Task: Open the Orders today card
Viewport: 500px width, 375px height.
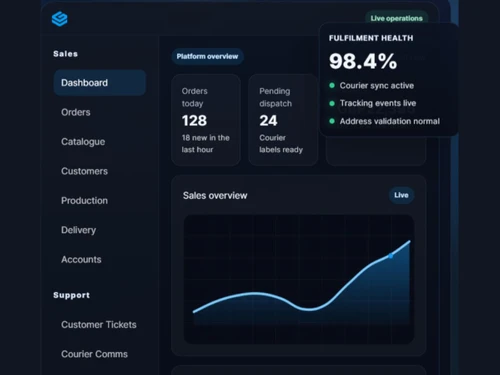Action: 206,120
